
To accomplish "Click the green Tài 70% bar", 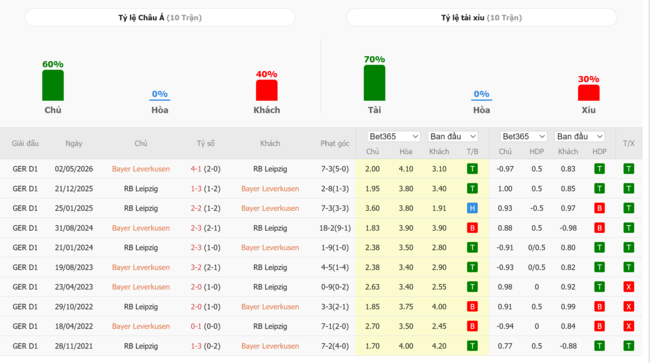I will (x=374, y=83).
